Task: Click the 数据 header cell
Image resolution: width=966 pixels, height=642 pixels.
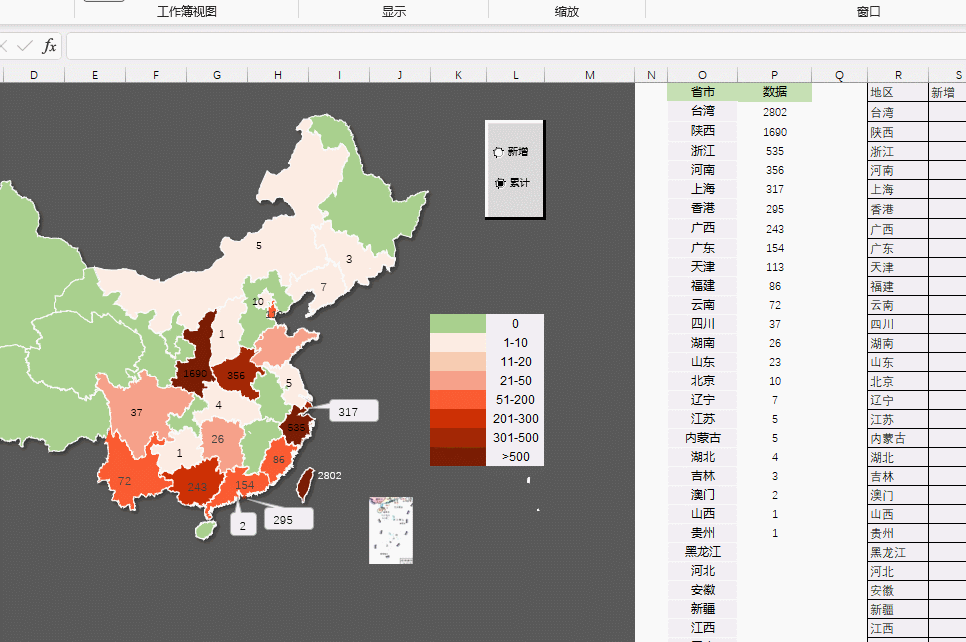Action: pyautogui.click(x=774, y=92)
